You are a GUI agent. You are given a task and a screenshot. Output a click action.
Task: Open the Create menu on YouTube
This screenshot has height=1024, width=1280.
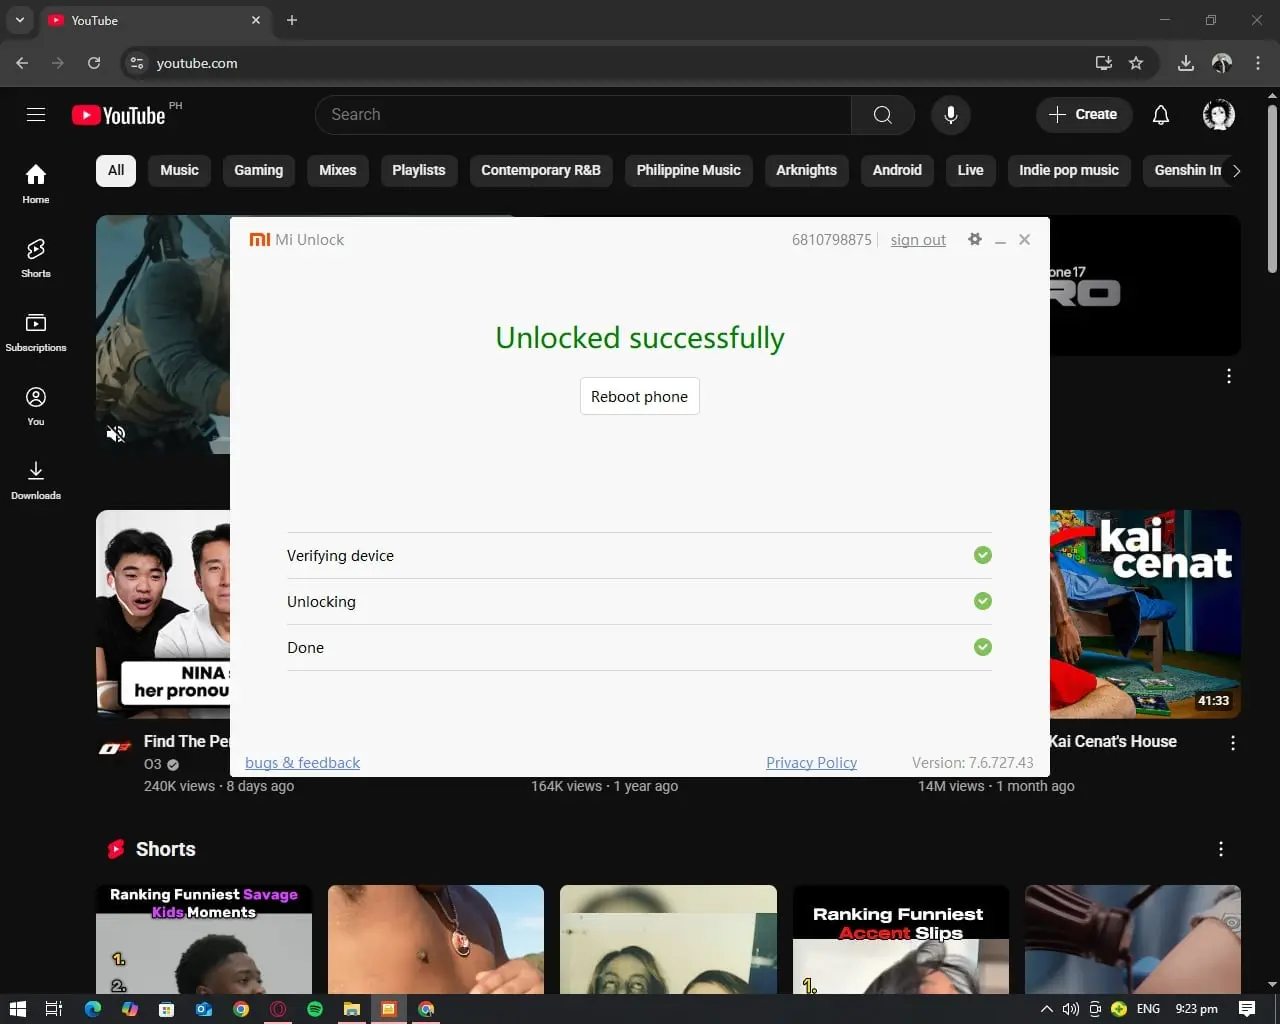pos(1084,115)
